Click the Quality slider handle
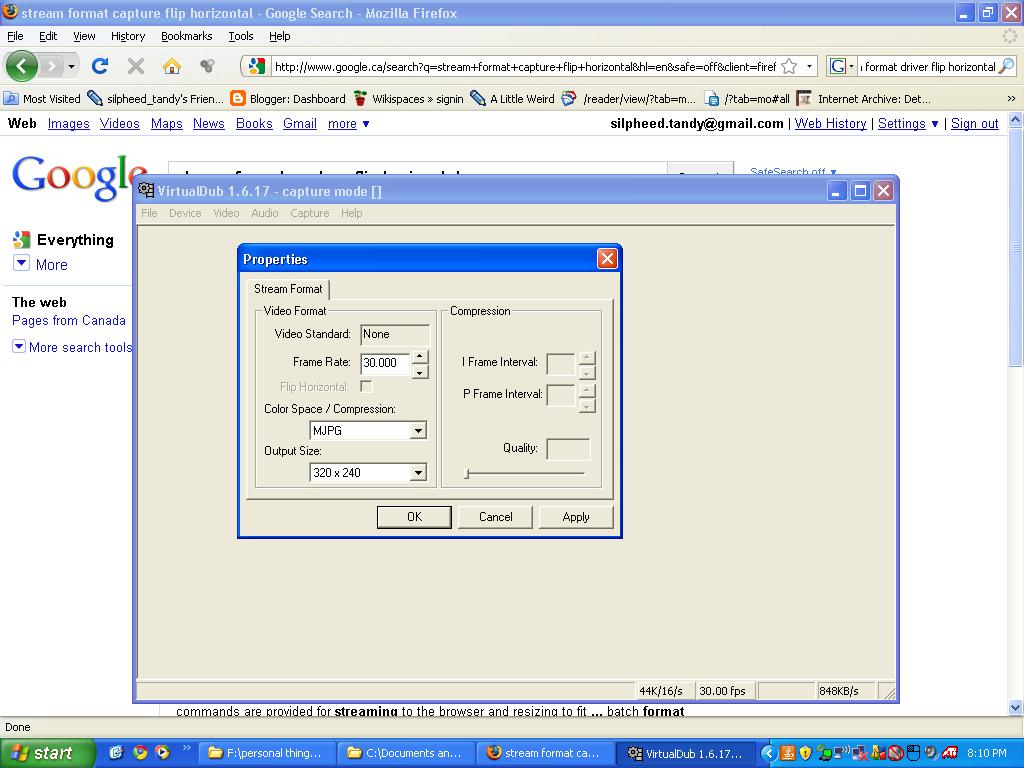Screen dimensions: 1024x768 (x=467, y=473)
